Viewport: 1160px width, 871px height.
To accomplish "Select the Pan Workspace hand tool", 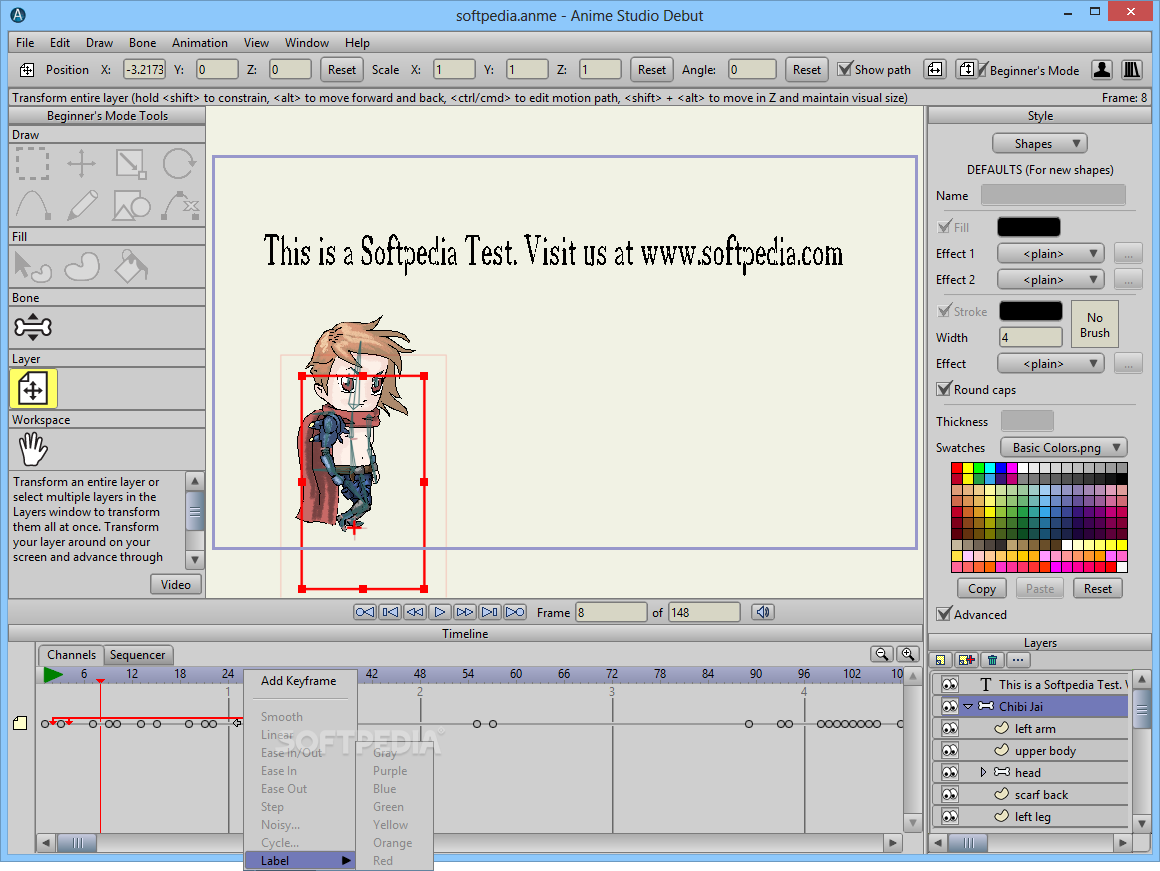I will [33, 449].
